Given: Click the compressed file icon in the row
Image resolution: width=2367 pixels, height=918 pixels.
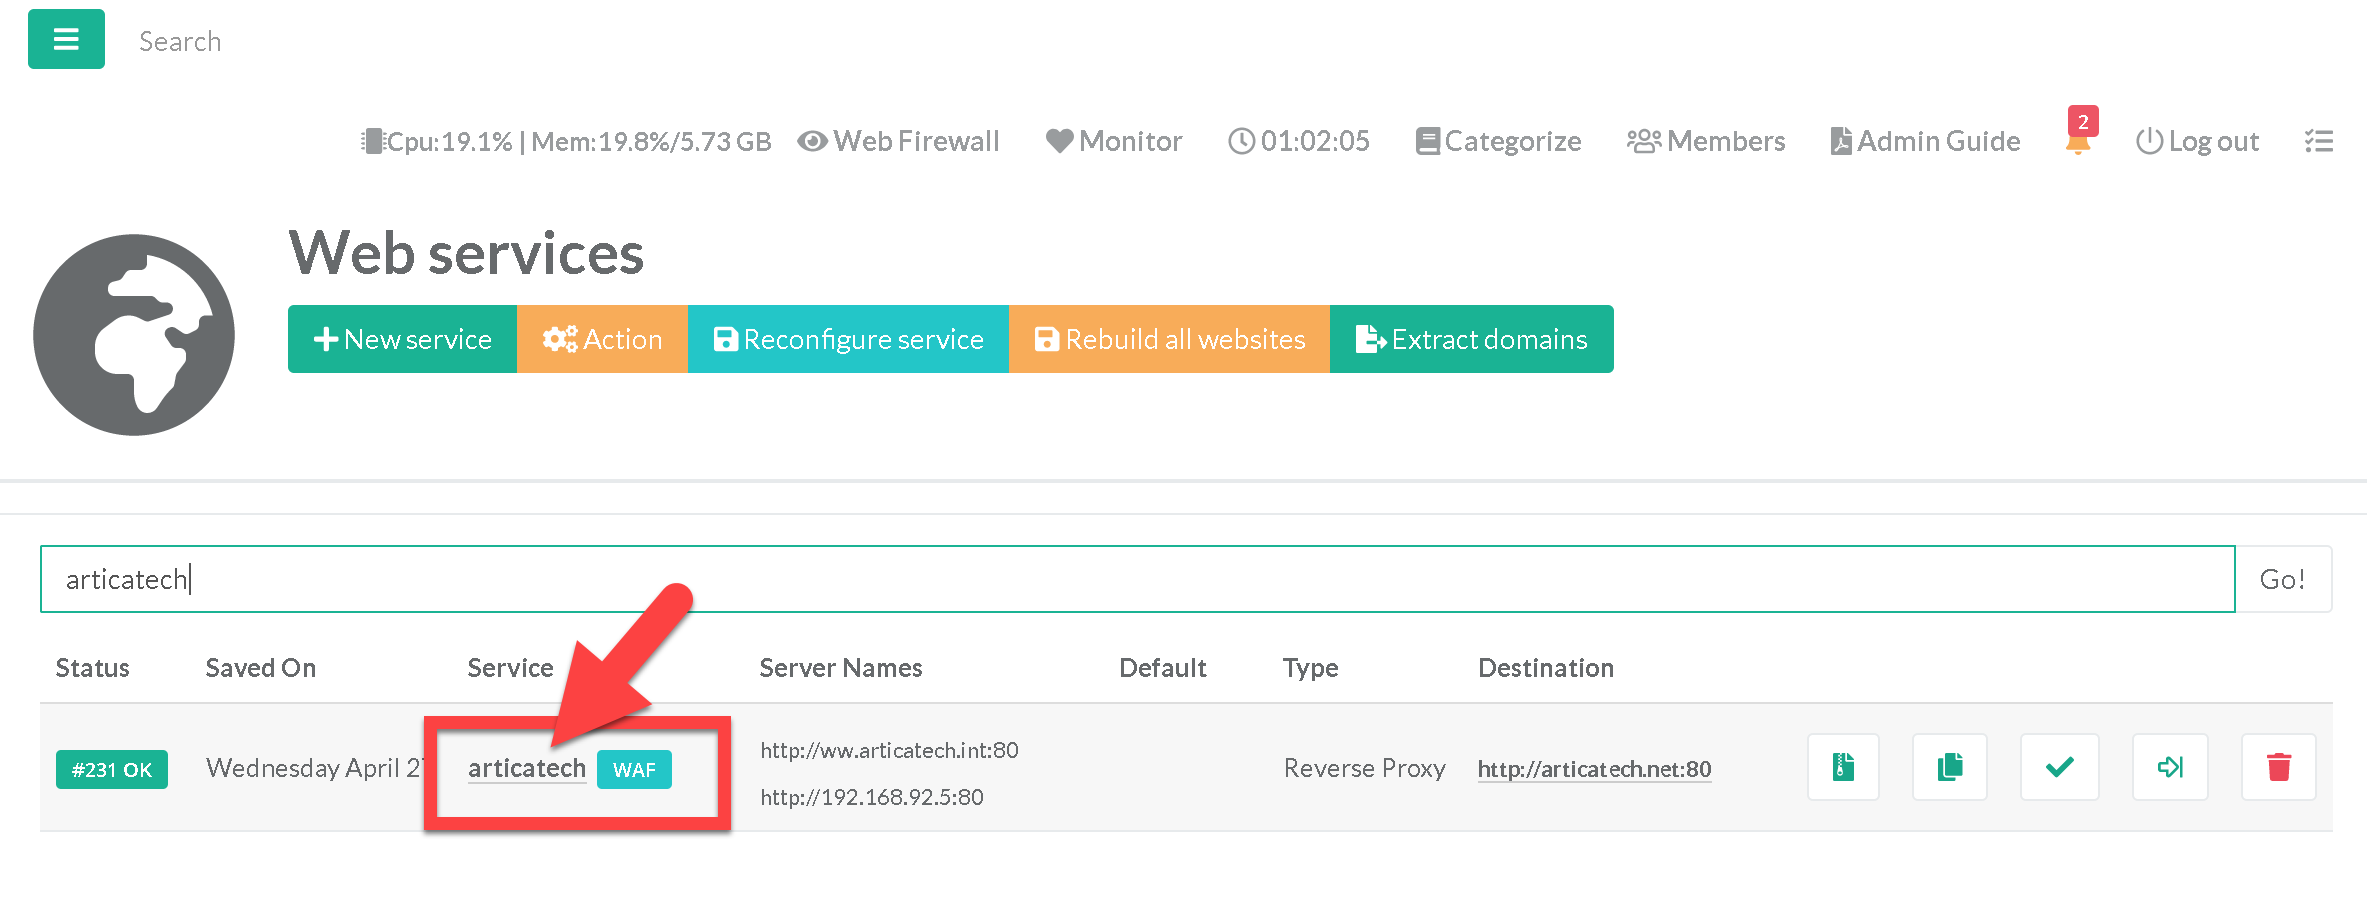Looking at the screenshot, I should pyautogui.click(x=1842, y=767).
